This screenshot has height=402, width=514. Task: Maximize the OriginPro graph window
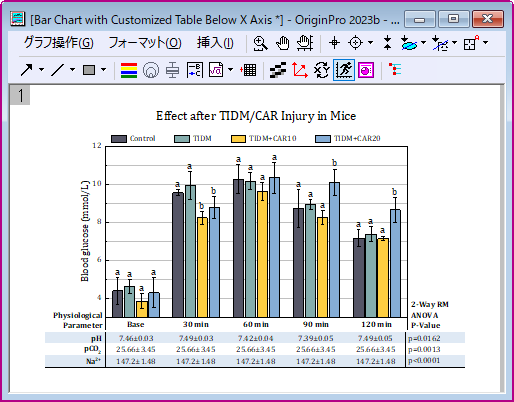tap(453, 19)
